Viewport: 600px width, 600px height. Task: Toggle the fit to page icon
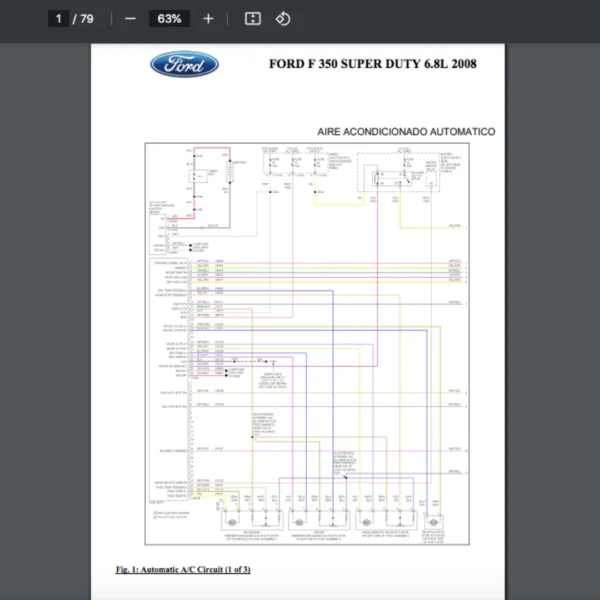253,19
